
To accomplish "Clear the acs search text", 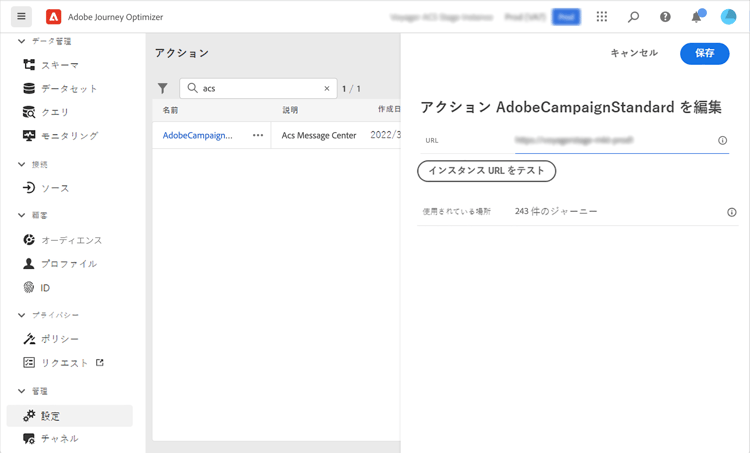I will click(327, 88).
